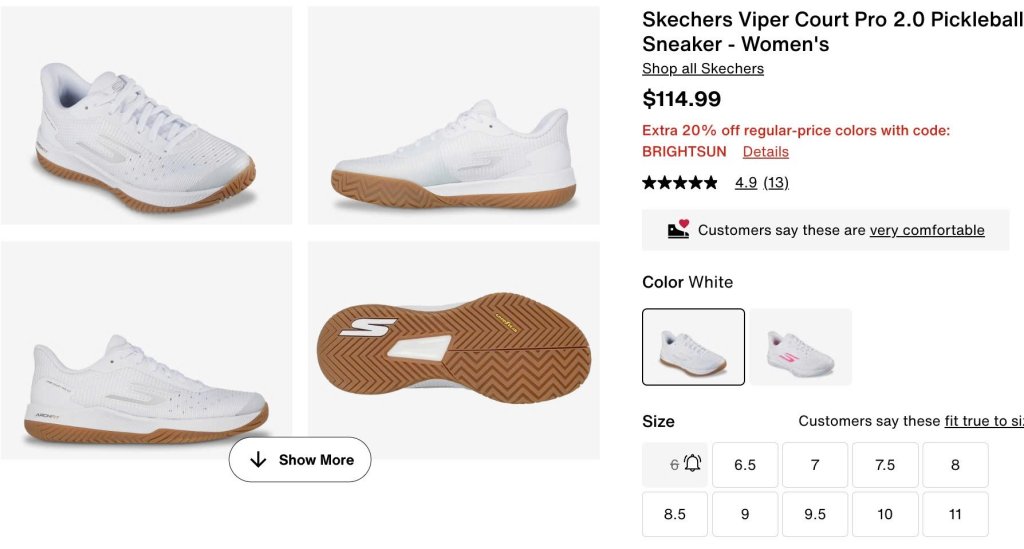Open the 13 reviews link
This screenshot has width=1024, height=549.
point(776,183)
